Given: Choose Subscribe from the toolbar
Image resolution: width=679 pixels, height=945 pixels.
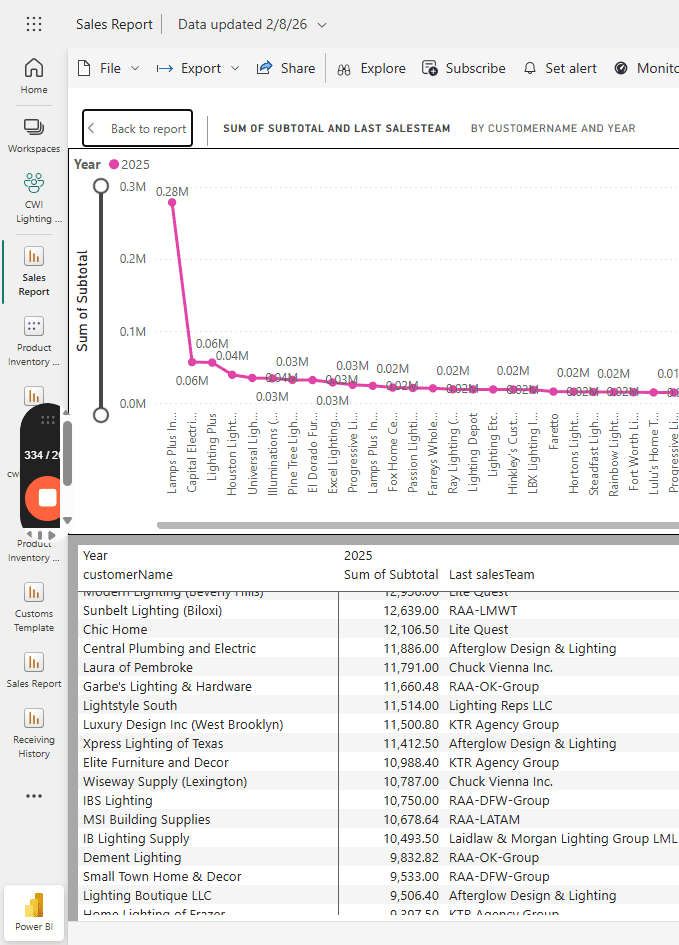Looking at the screenshot, I should pyautogui.click(x=464, y=69).
